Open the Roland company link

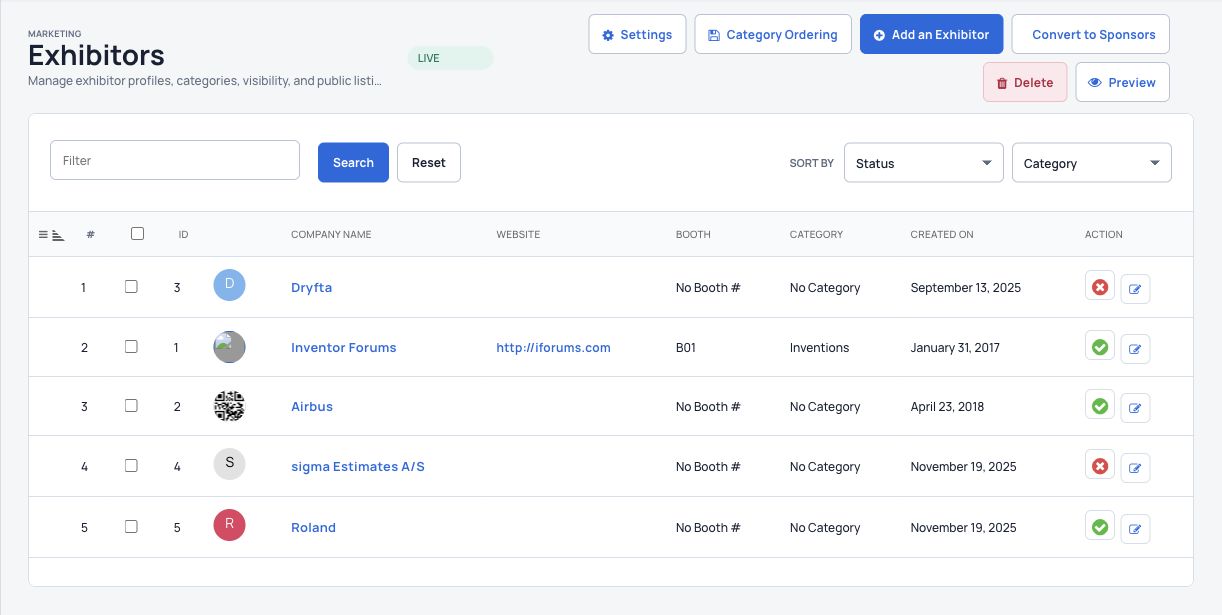click(x=313, y=528)
